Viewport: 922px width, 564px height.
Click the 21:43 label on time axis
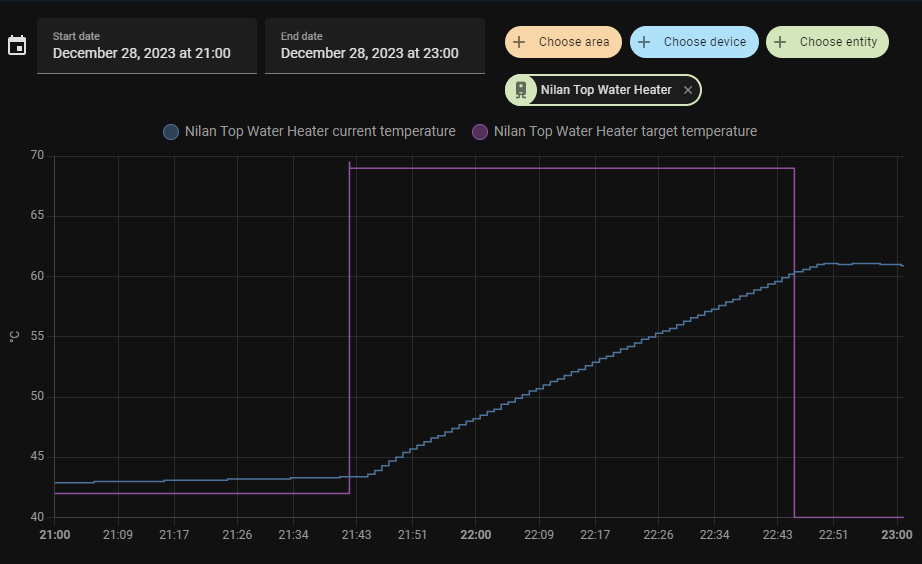(356, 535)
